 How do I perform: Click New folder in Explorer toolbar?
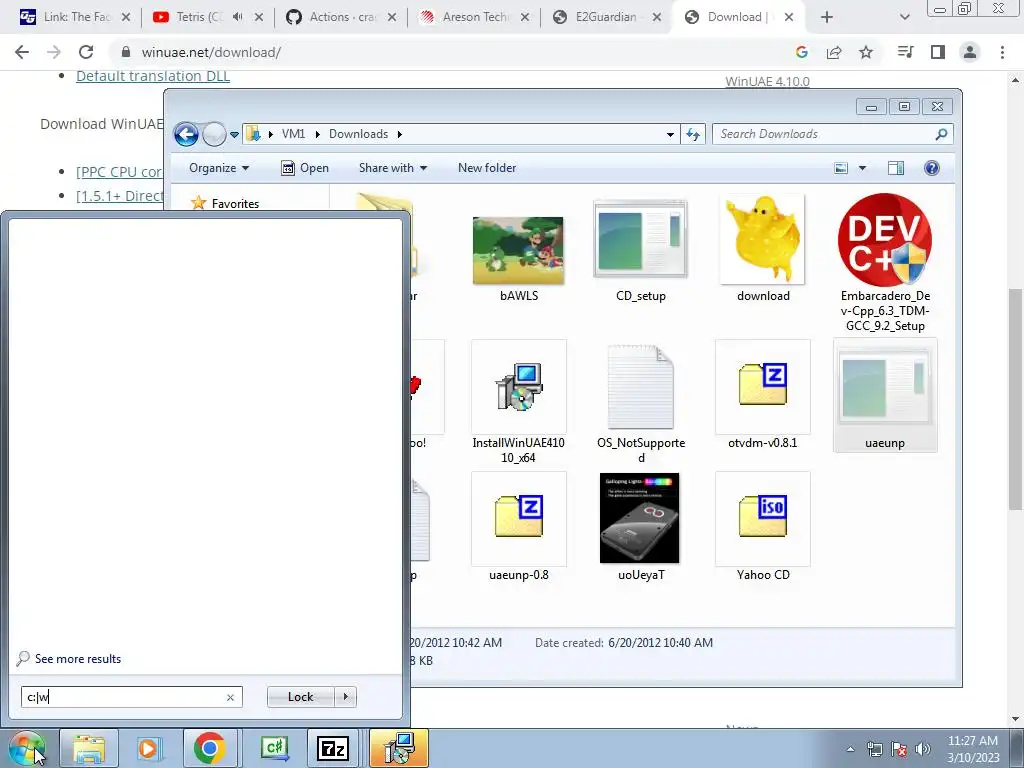487,168
